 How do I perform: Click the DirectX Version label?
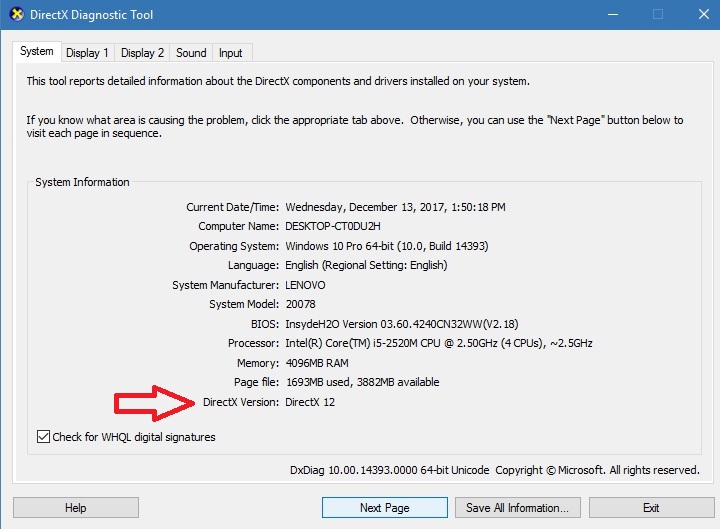pyautogui.click(x=241, y=402)
